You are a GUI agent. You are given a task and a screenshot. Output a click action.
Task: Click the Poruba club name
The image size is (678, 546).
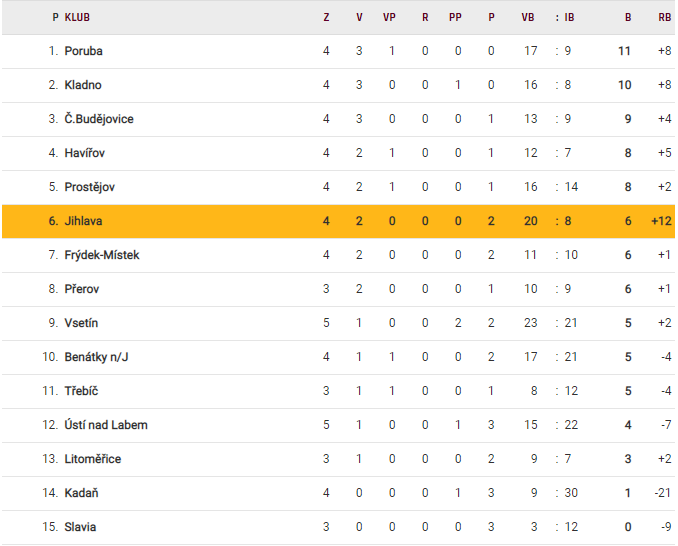84,51
